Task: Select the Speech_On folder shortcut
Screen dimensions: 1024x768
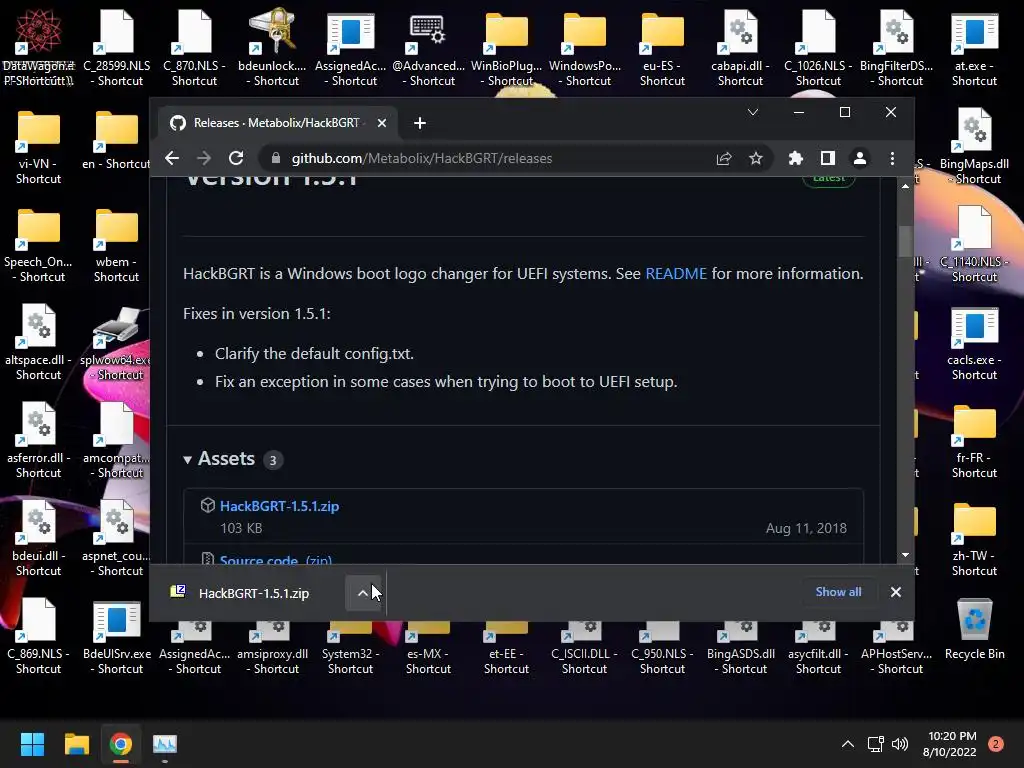Action: click(x=39, y=244)
